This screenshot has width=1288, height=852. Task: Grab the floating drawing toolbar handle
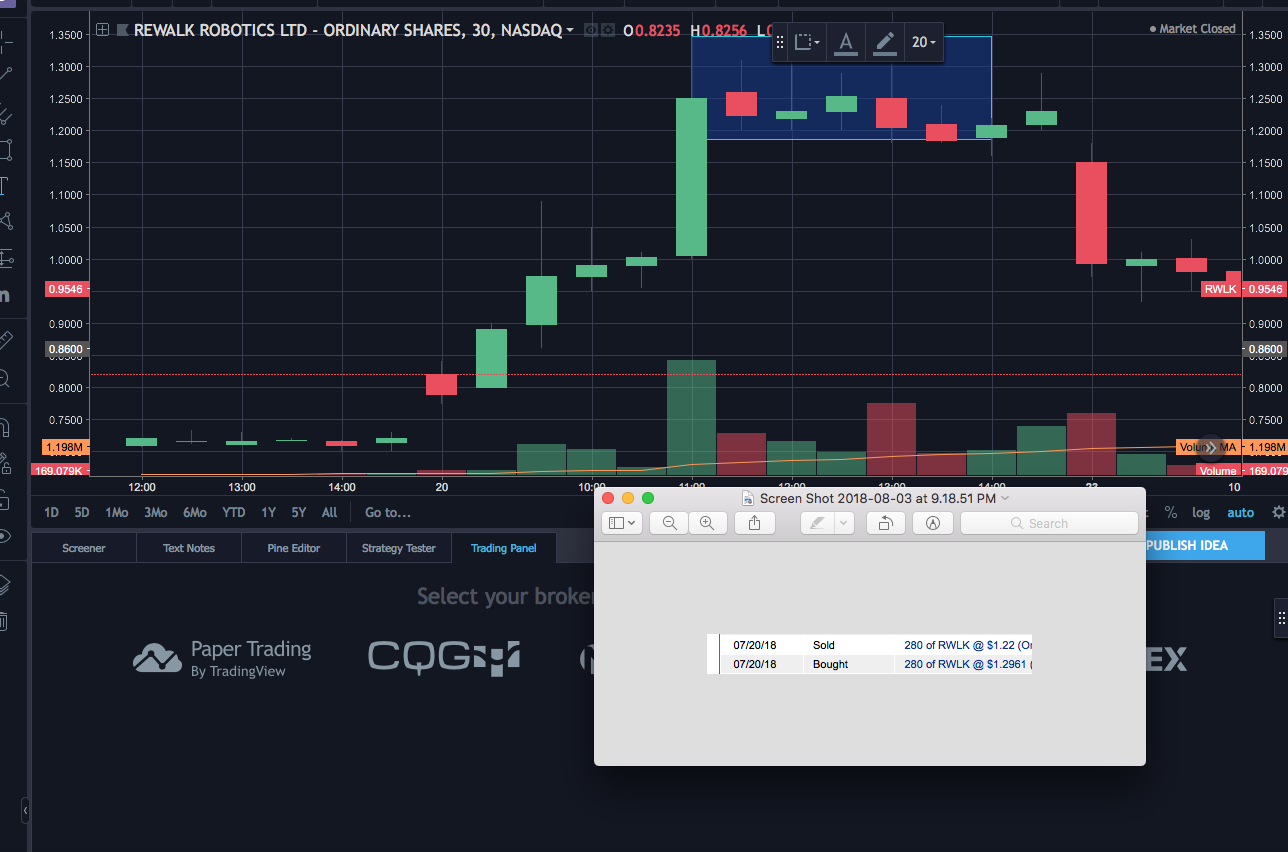(x=780, y=42)
